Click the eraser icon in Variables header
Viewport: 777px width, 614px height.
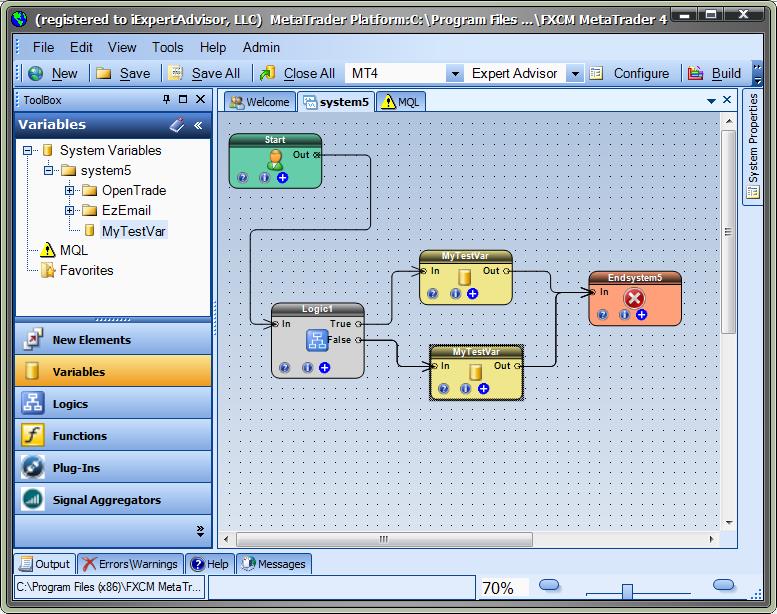[177, 124]
